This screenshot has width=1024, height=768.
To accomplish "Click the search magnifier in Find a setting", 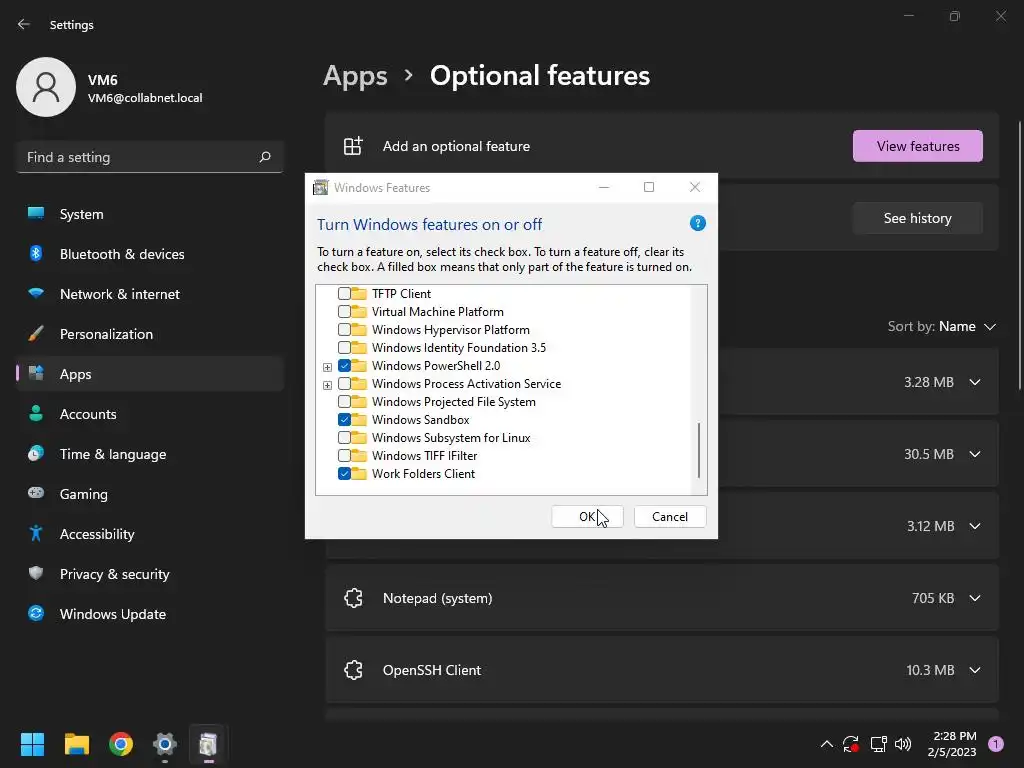I will [x=265, y=157].
